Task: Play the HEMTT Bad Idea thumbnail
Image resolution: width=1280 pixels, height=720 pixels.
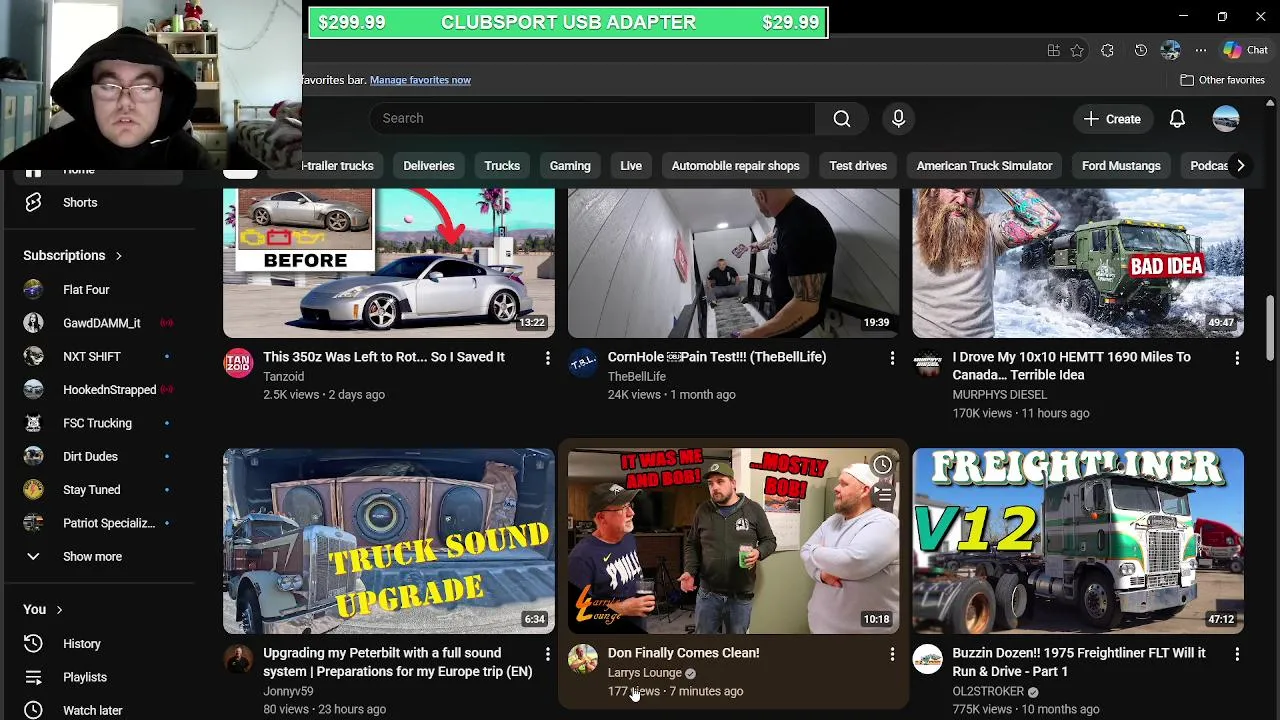Action: tap(1078, 262)
